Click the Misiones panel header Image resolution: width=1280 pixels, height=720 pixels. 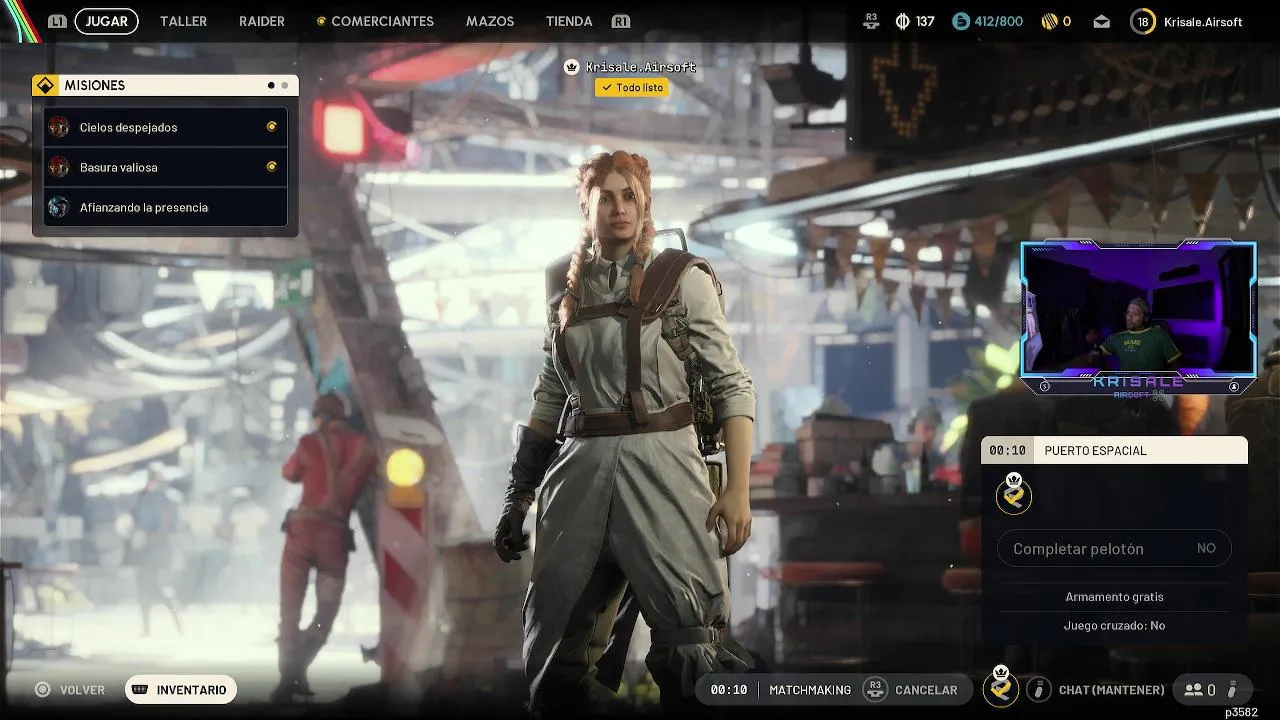coord(165,86)
